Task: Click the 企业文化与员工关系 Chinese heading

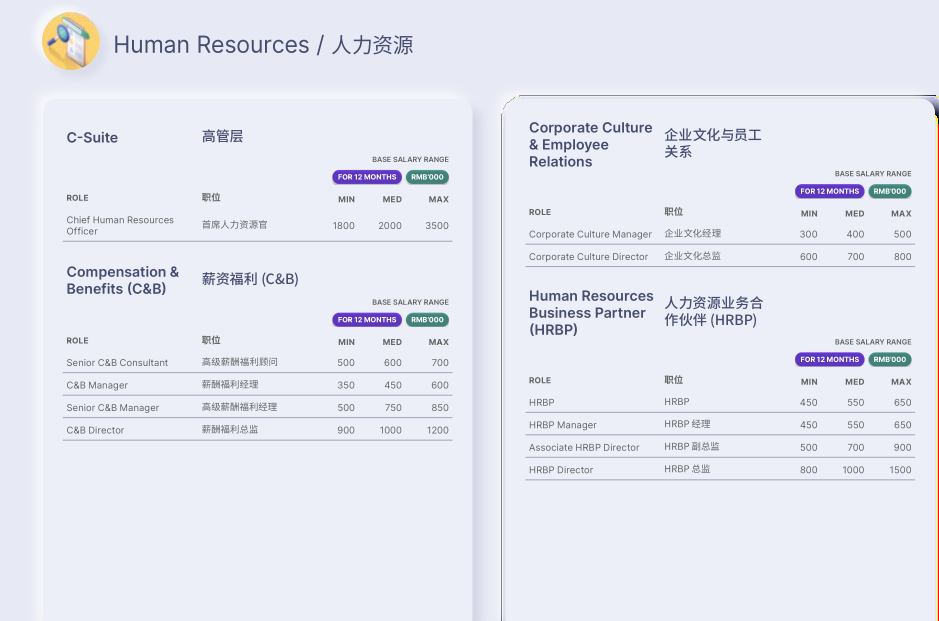Action: click(x=713, y=143)
